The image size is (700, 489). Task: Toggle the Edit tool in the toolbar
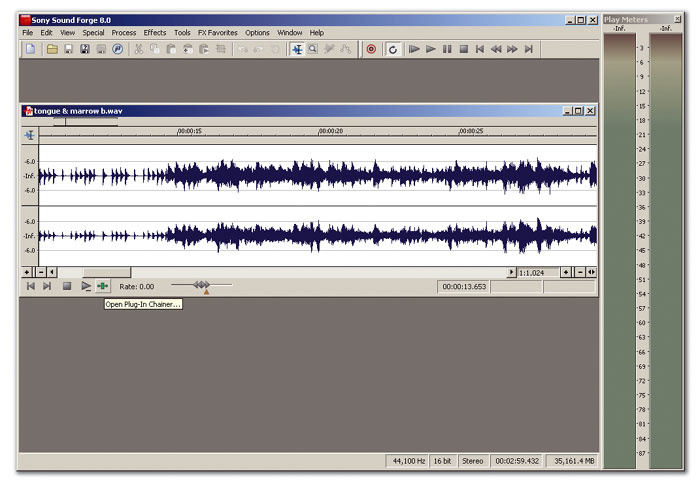tap(297, 49)
